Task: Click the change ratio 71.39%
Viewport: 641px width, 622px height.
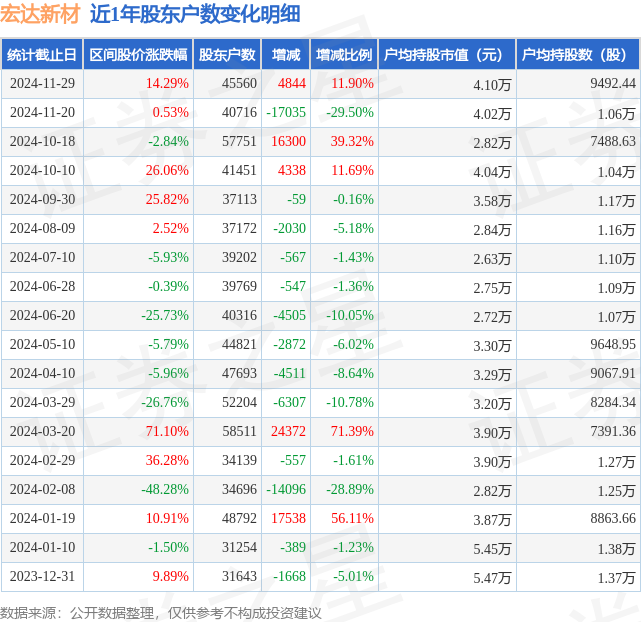Action: pos(352,432)
